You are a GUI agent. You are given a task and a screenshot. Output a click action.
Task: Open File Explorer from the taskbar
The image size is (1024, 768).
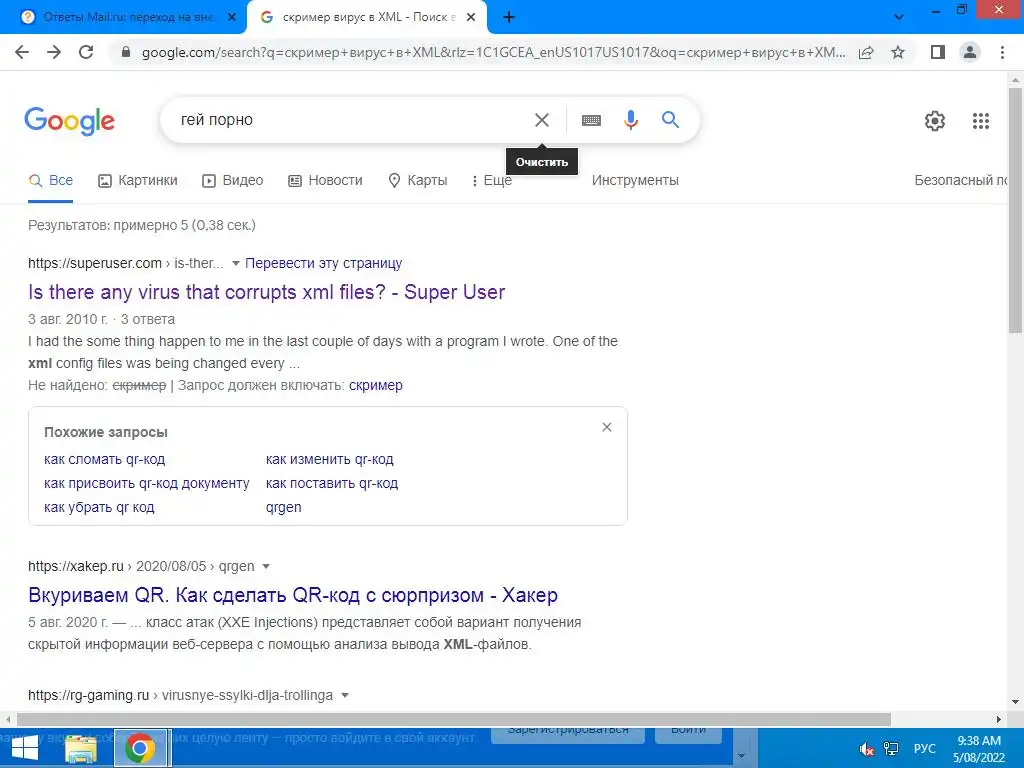(82, 748)
